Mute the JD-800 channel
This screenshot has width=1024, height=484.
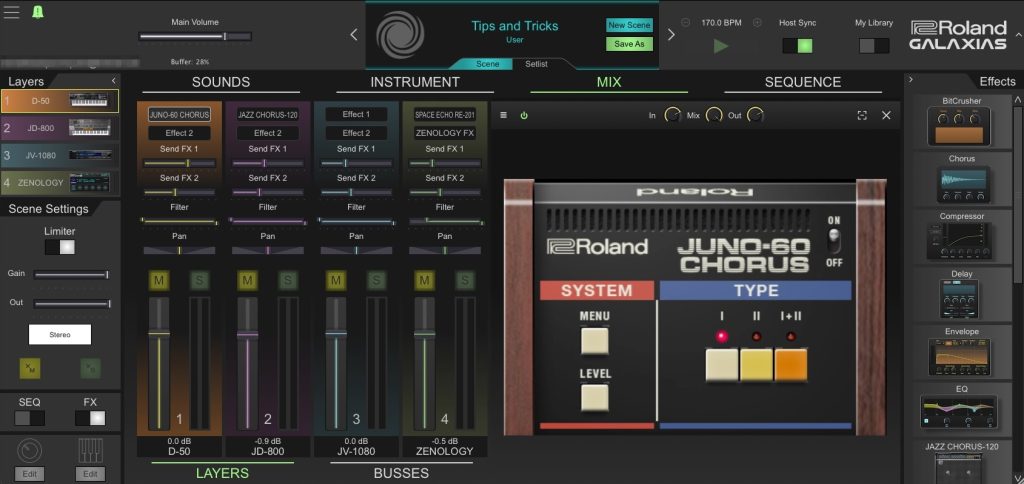coord(247,281)
